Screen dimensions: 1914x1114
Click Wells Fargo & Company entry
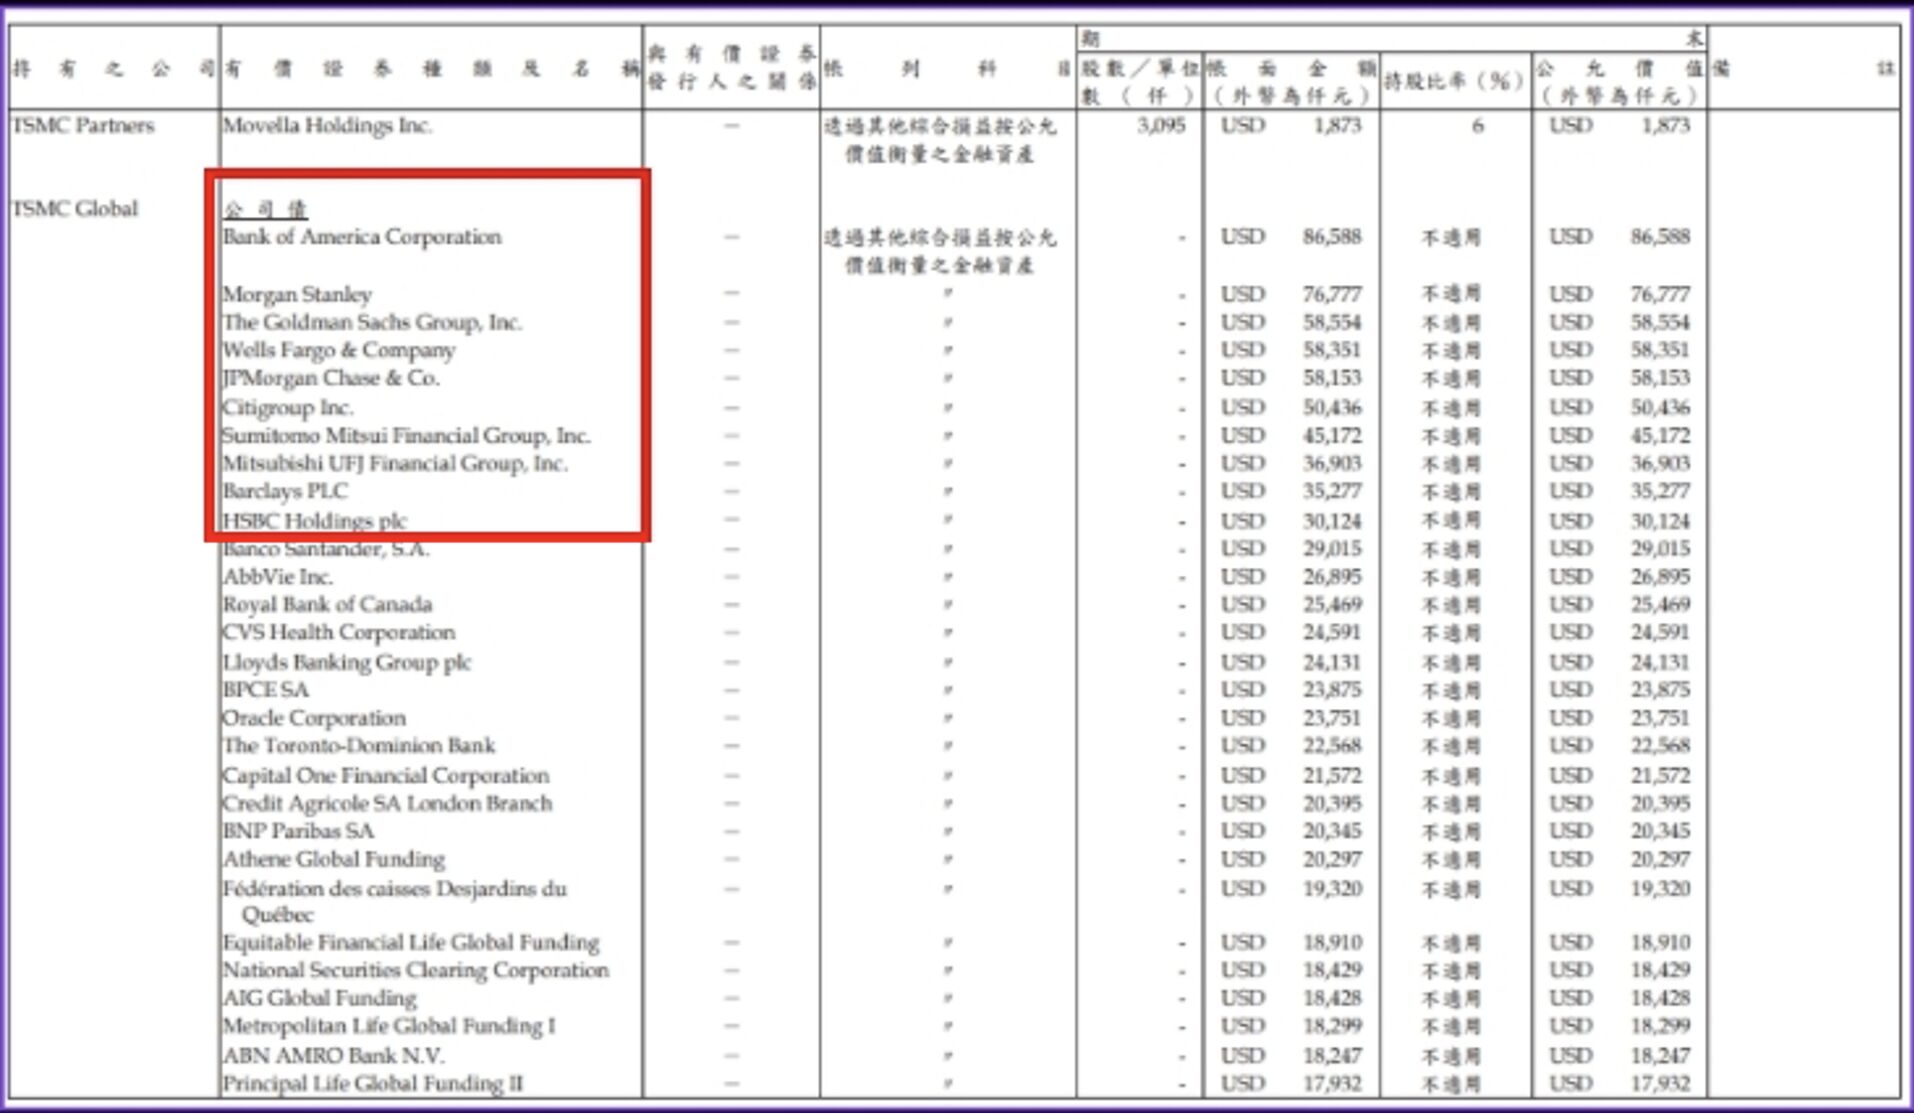pyautogui.click(x=340, y=351)
